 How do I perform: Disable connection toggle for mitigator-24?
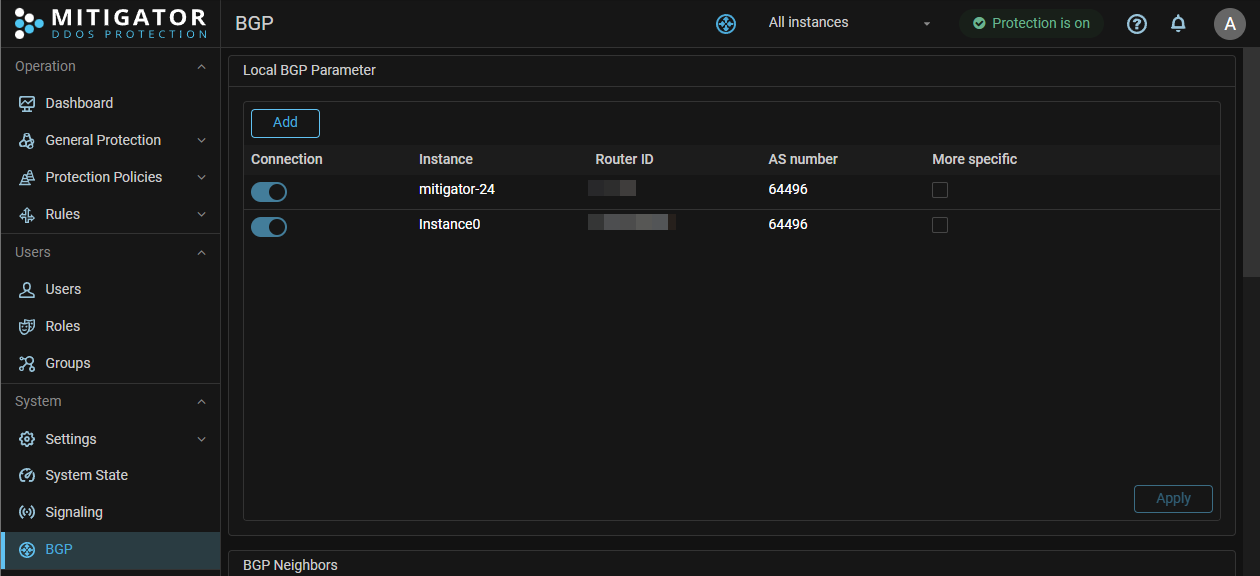[x=269, y=191]
